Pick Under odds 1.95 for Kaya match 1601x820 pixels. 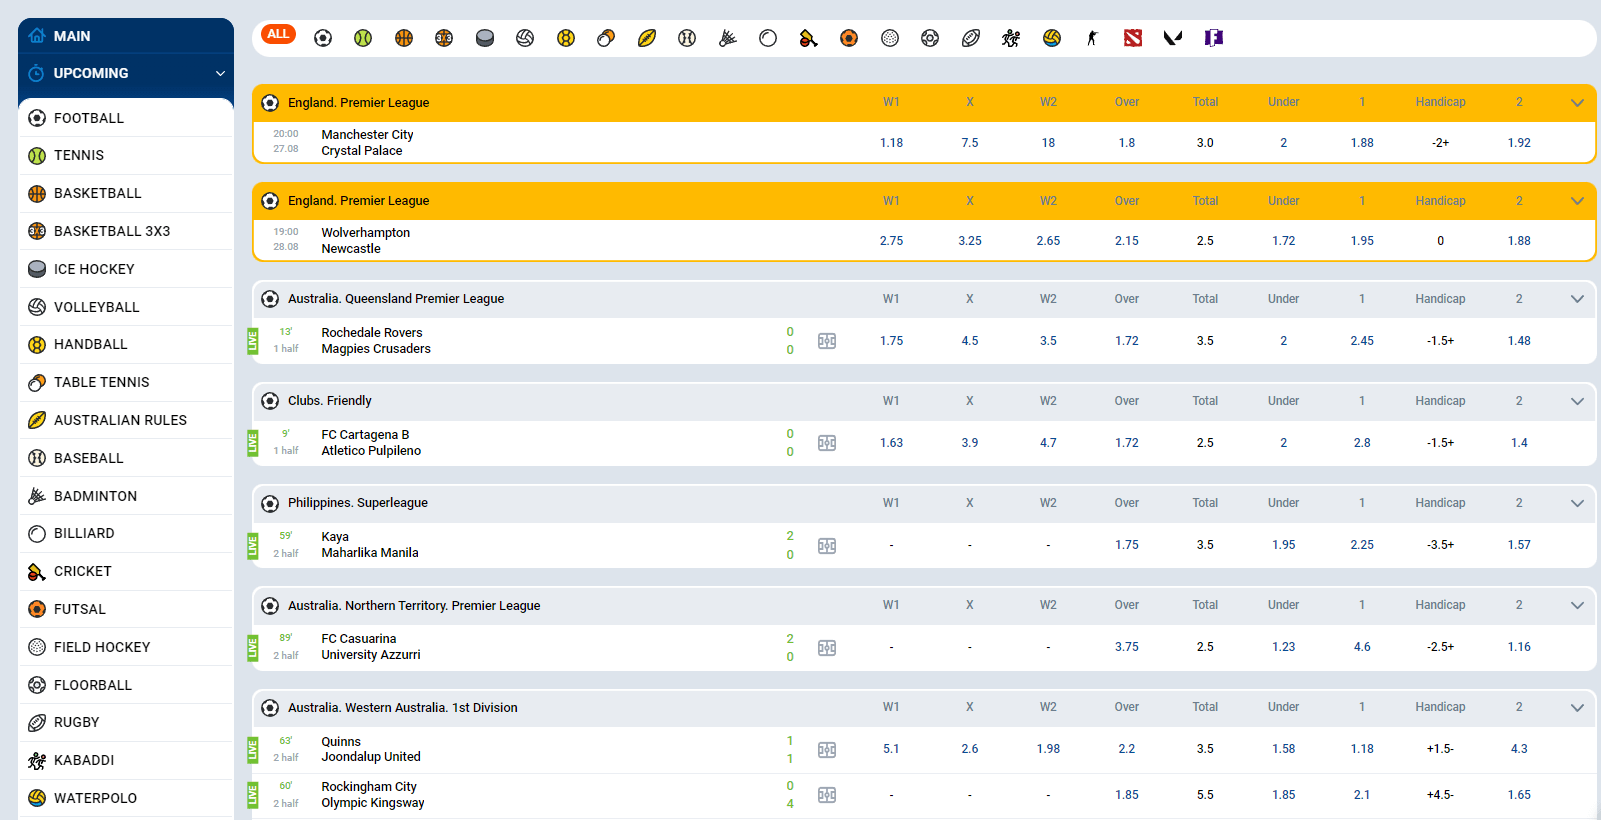click(1284, 545)
